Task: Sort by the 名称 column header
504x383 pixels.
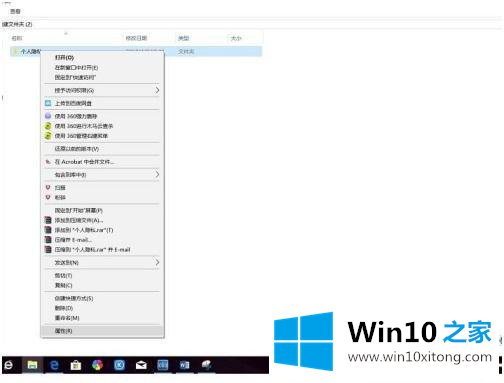Action: tap(17, 38)
